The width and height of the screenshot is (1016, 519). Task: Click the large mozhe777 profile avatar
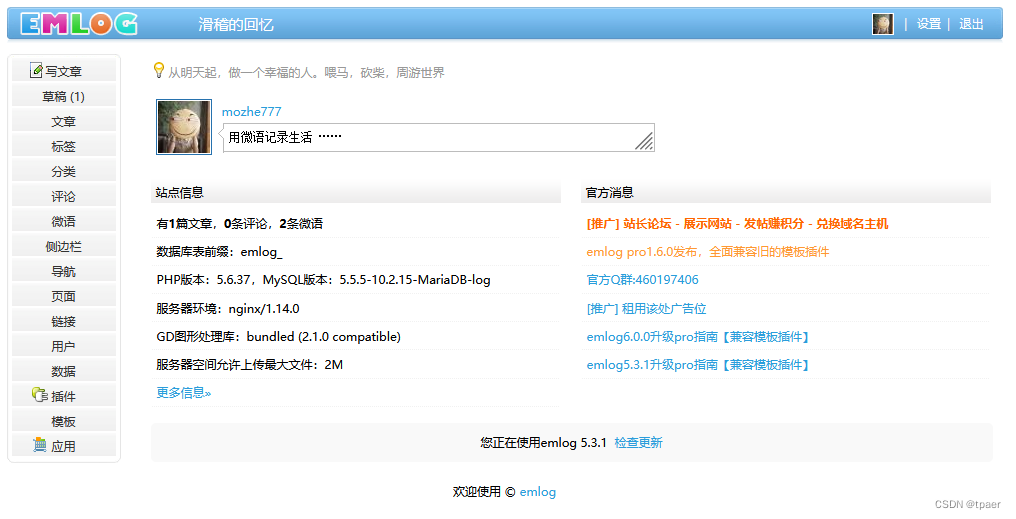pyautogui.click(x=184, y=127)
